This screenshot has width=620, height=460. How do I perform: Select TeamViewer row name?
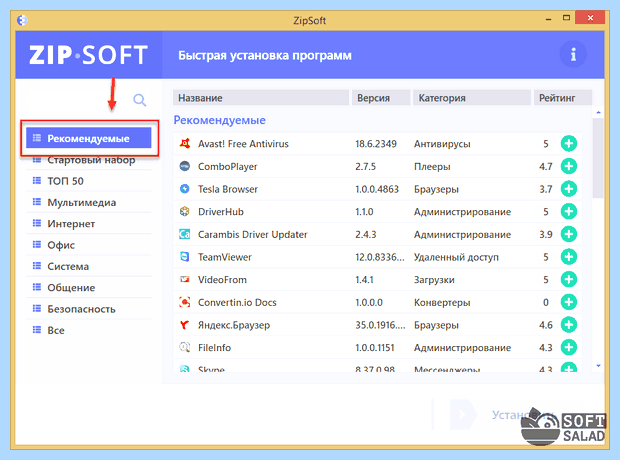(x=225, y=257)
